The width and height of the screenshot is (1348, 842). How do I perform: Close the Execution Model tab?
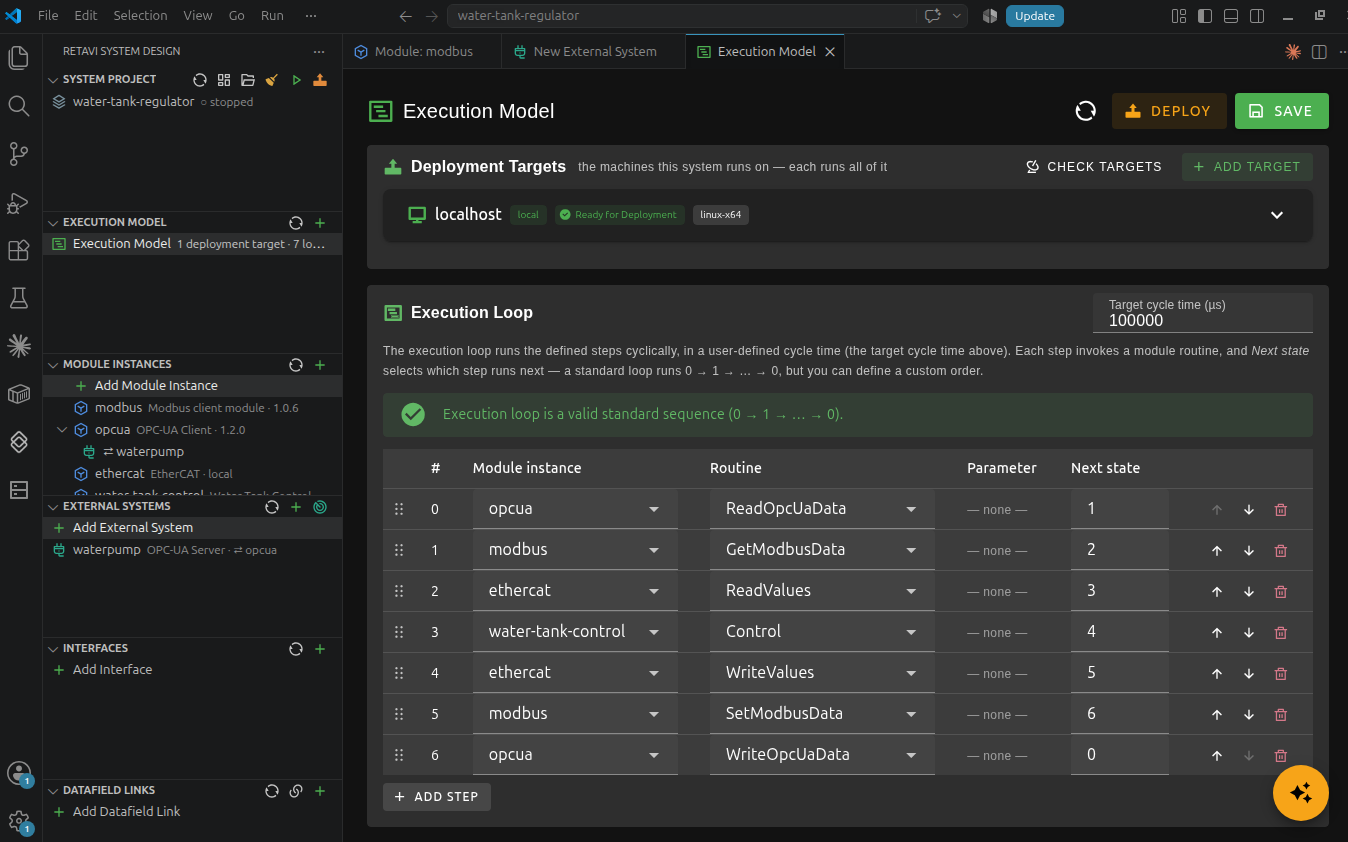pyautogui.click(x=830, y=52)
